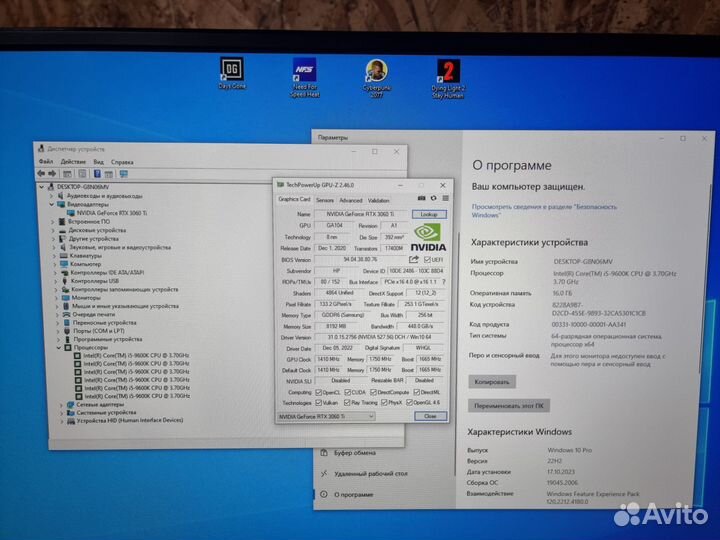Expand the Встроенное ПО node arrow
The height and width of the screenshot is (540, 720).
pyautogui.click(x=53, y=221)
